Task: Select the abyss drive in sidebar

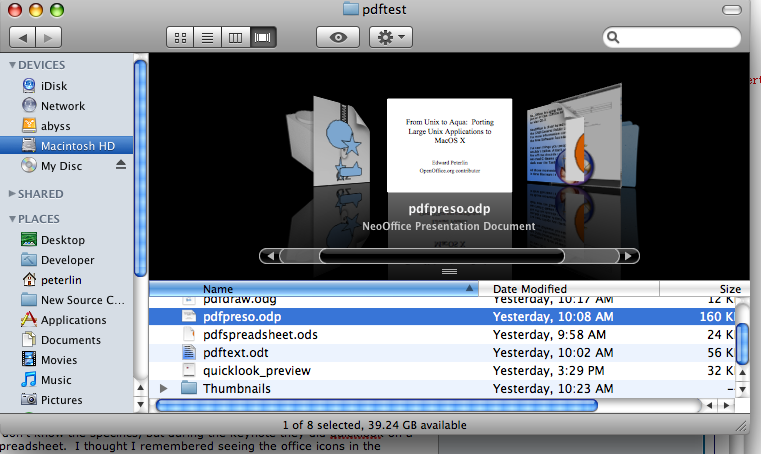Action: point(66,126)
